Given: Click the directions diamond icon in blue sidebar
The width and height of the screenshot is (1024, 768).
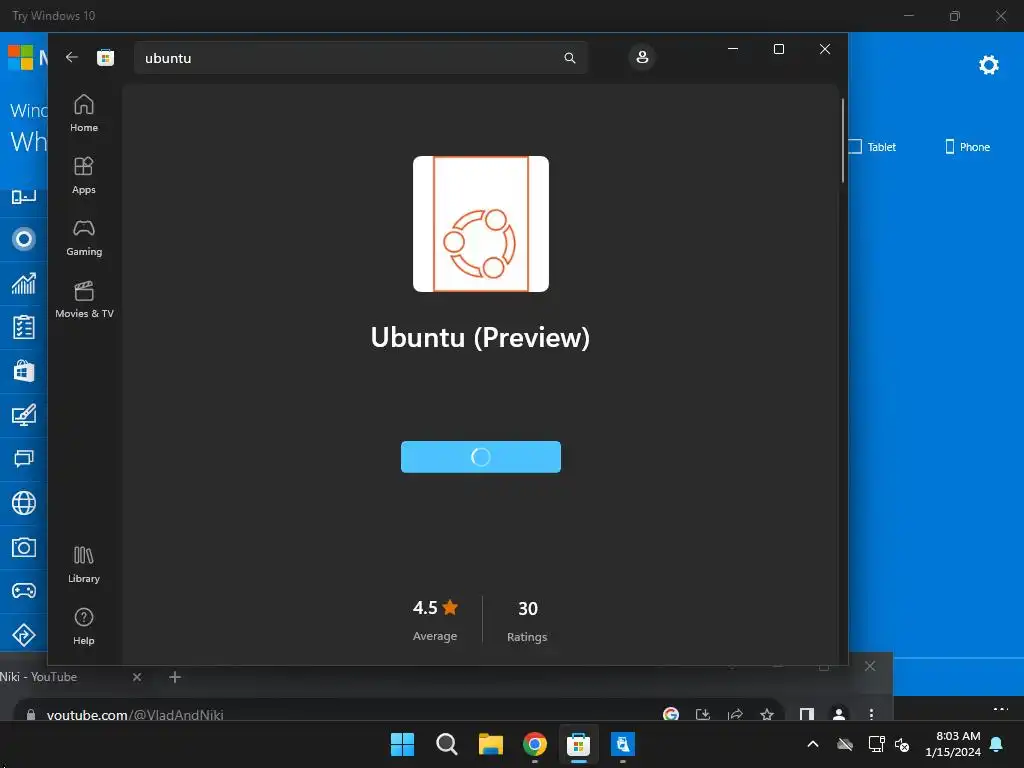Looking at the screenshot, I should pos(24,635).
